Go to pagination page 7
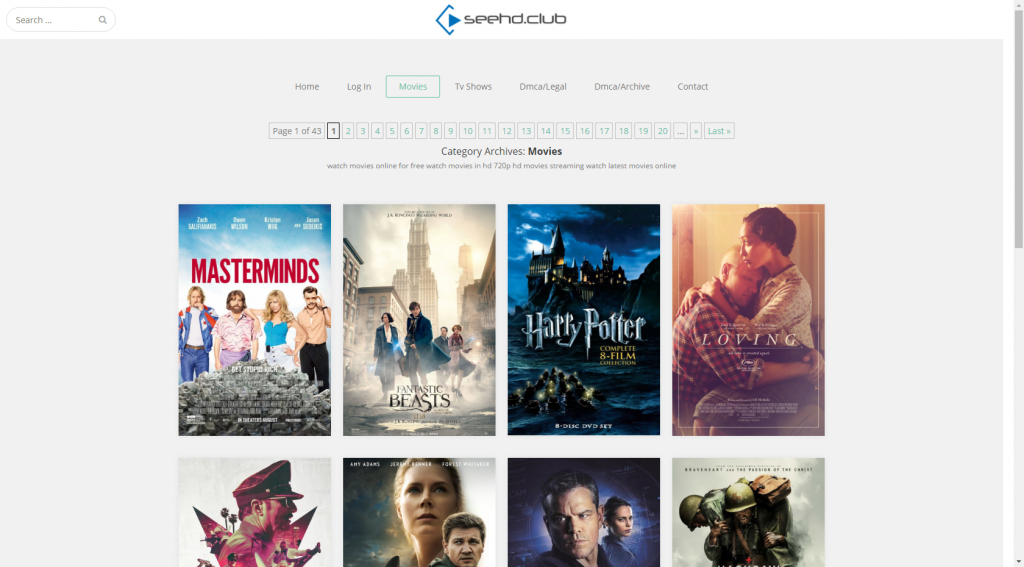1024x567 pixels. coord(421,131)
